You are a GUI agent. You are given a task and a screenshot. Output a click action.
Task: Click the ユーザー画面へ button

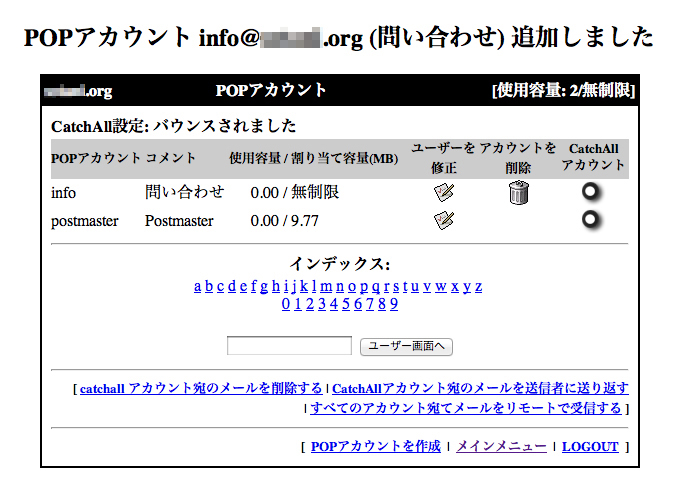[x=406, y=347]
